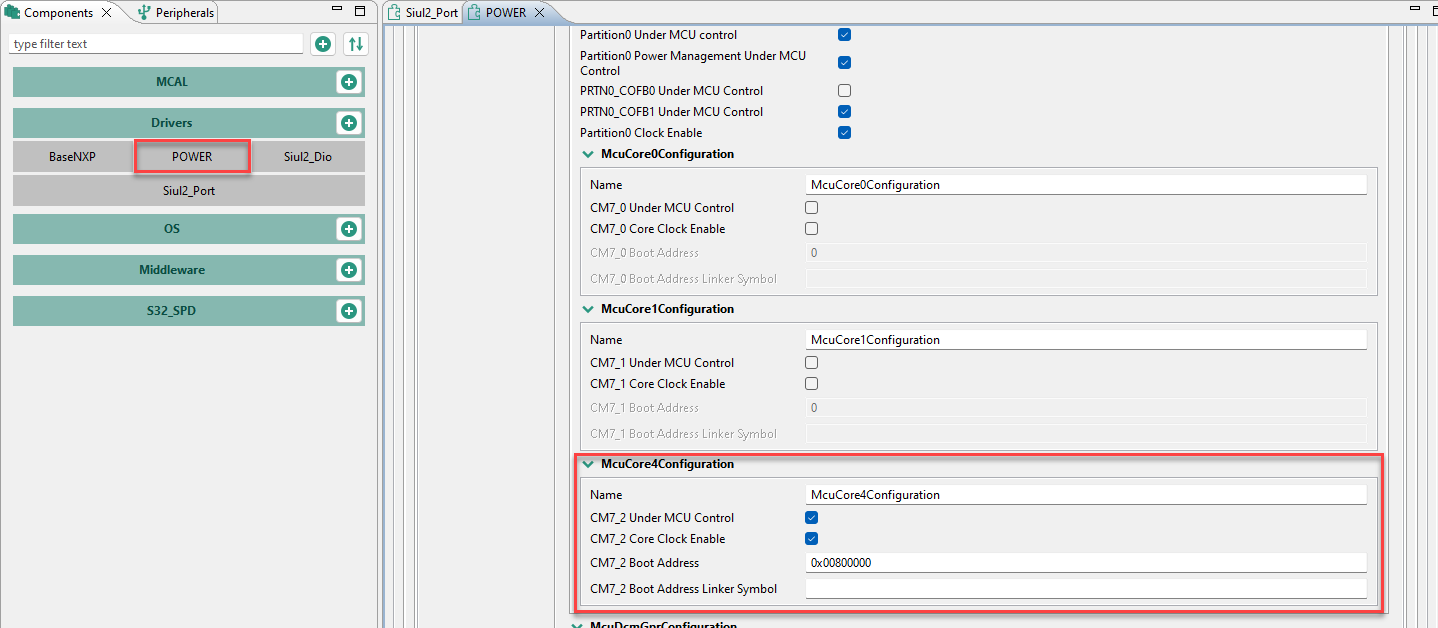
Task: Click the Middleware category header
Action: tap(172, 270)
